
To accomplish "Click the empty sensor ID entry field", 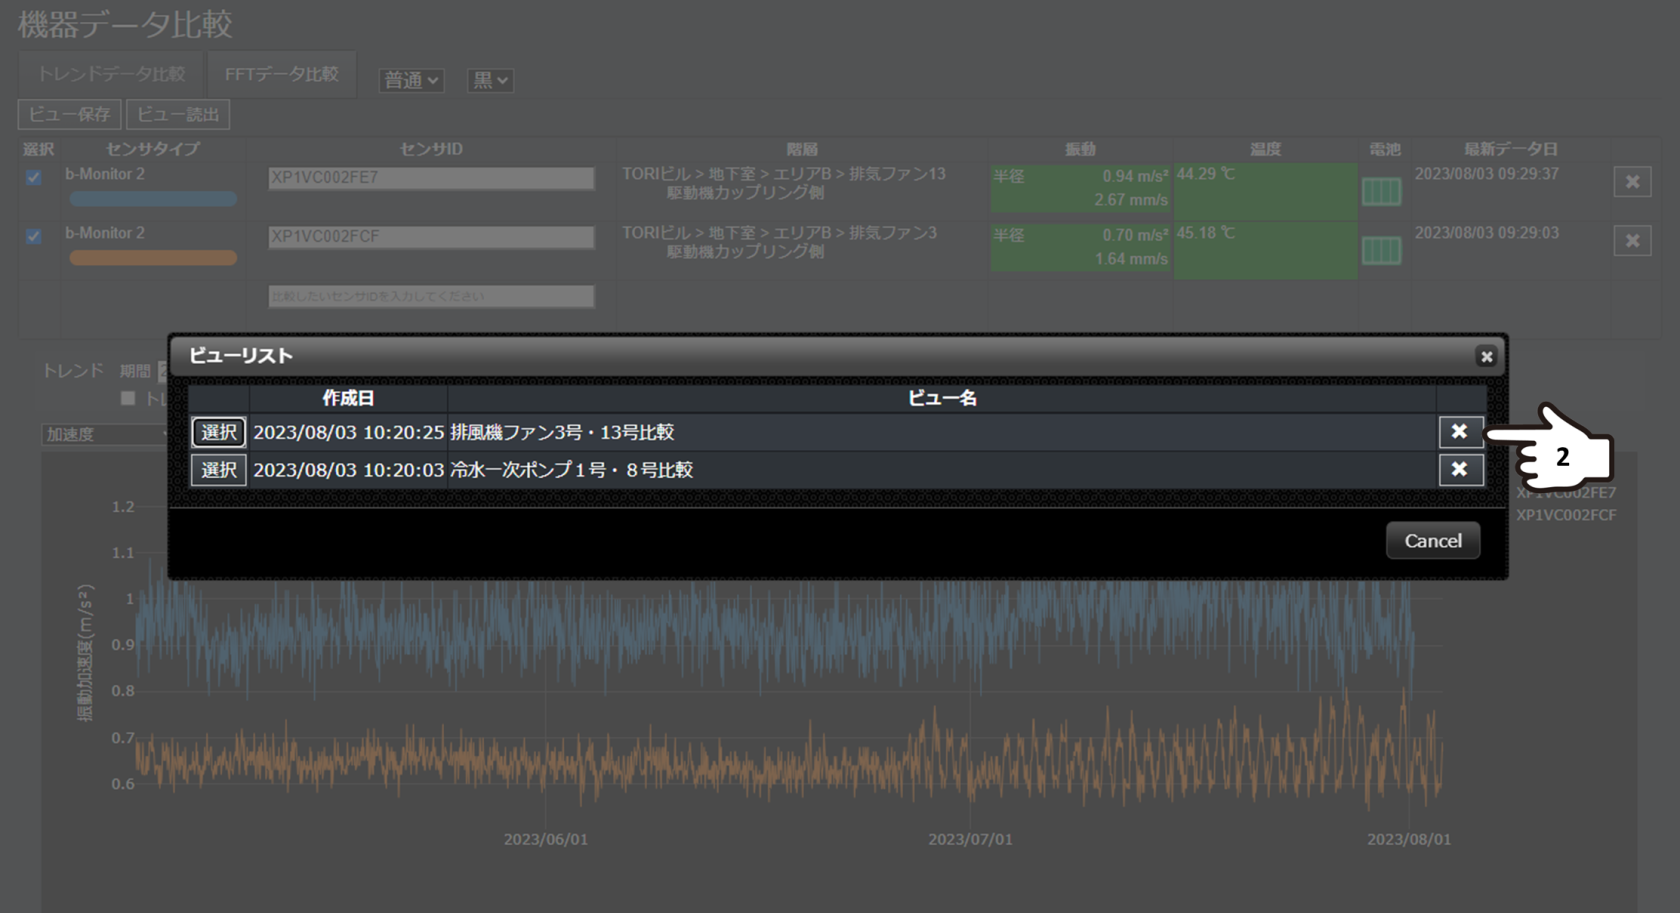I will 431,296.
